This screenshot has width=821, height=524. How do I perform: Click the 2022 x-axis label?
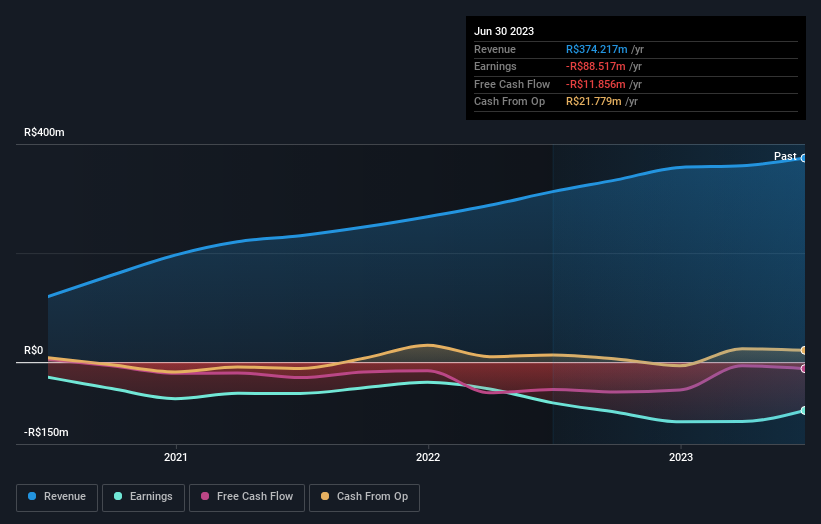428,457
